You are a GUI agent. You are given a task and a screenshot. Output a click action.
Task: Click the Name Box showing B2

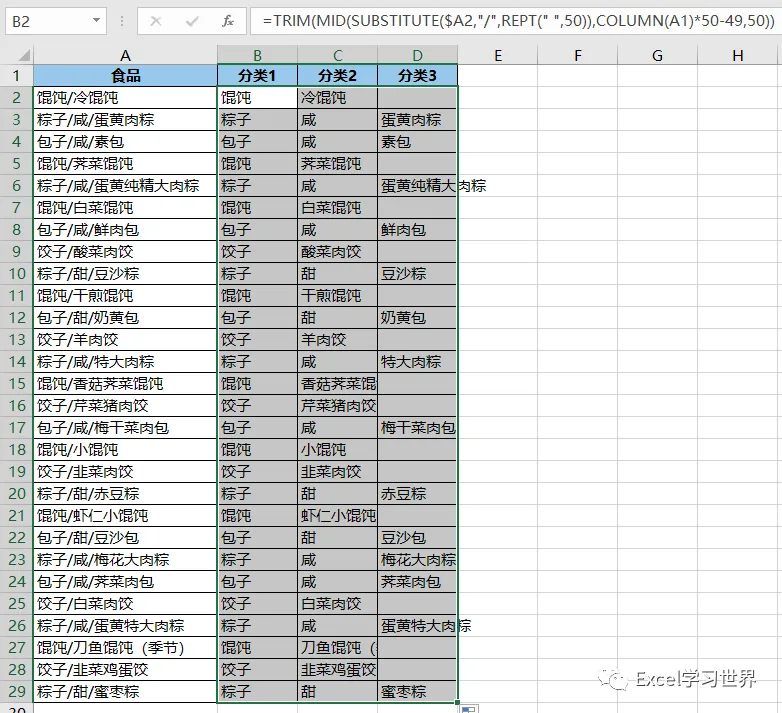tap(56, 21)
